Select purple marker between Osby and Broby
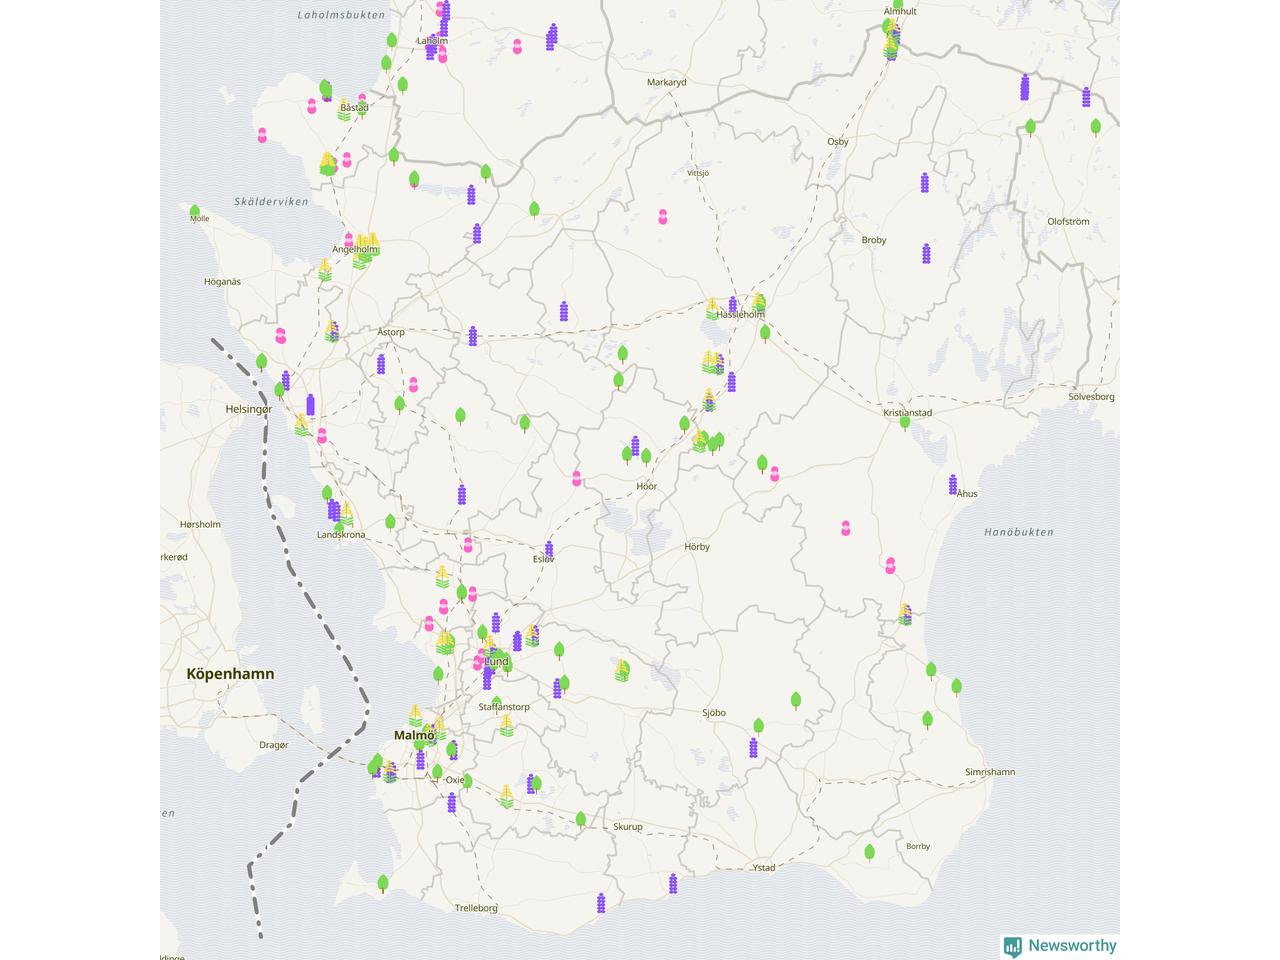 [925, 183]
